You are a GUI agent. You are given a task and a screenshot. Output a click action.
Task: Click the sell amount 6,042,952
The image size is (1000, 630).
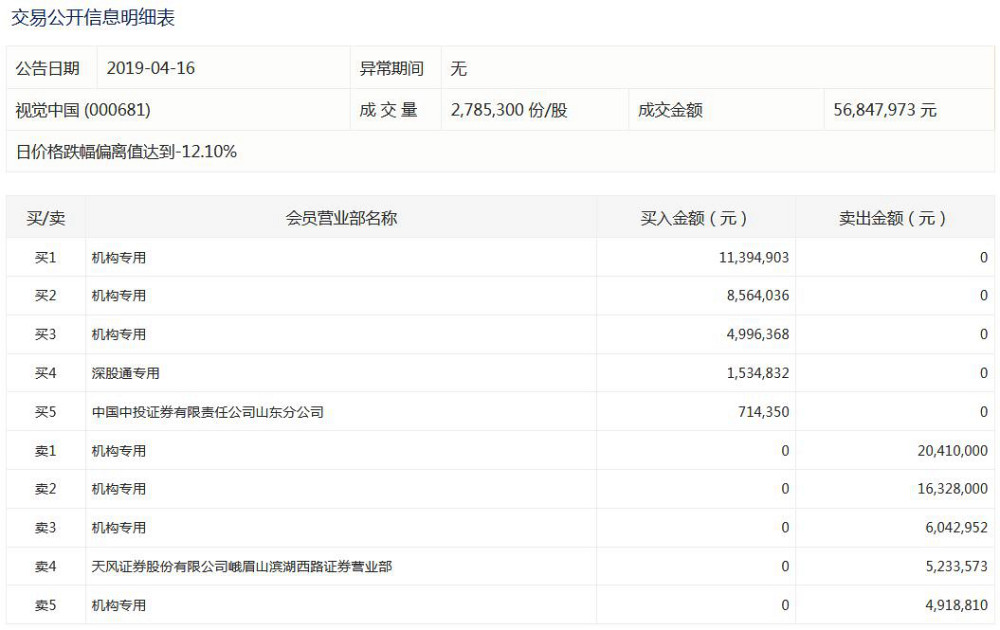click(957, 528)
